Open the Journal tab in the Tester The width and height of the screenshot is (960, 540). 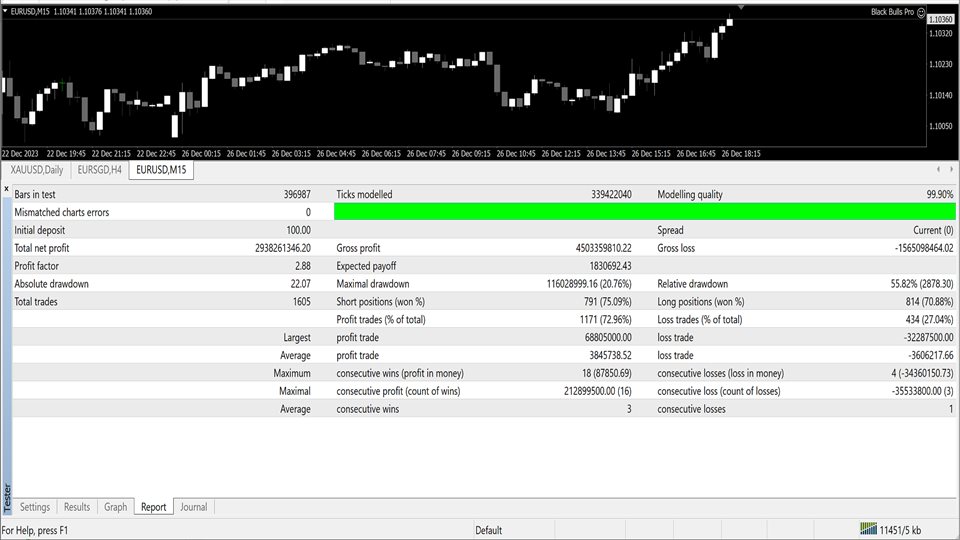tap(193, 507)
